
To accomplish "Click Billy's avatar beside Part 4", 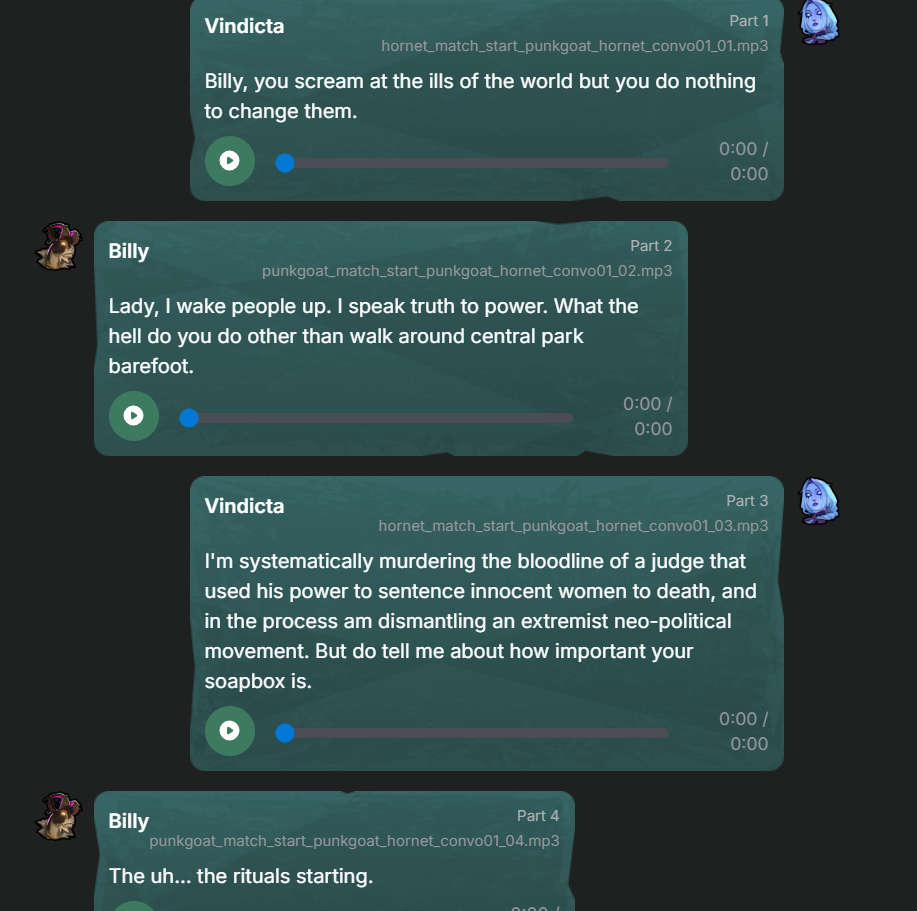I will (58, 816).
